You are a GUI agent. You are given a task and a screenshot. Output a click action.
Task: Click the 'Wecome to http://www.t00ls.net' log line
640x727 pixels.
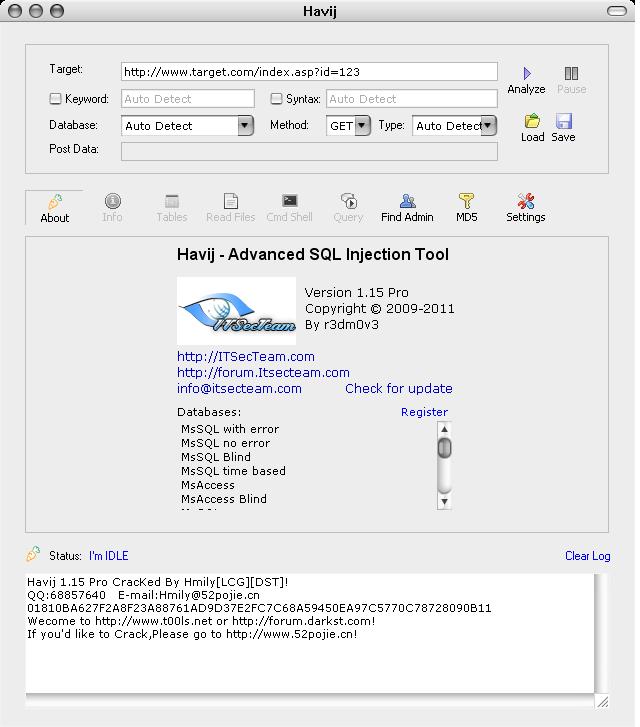[x=201, y=621]
